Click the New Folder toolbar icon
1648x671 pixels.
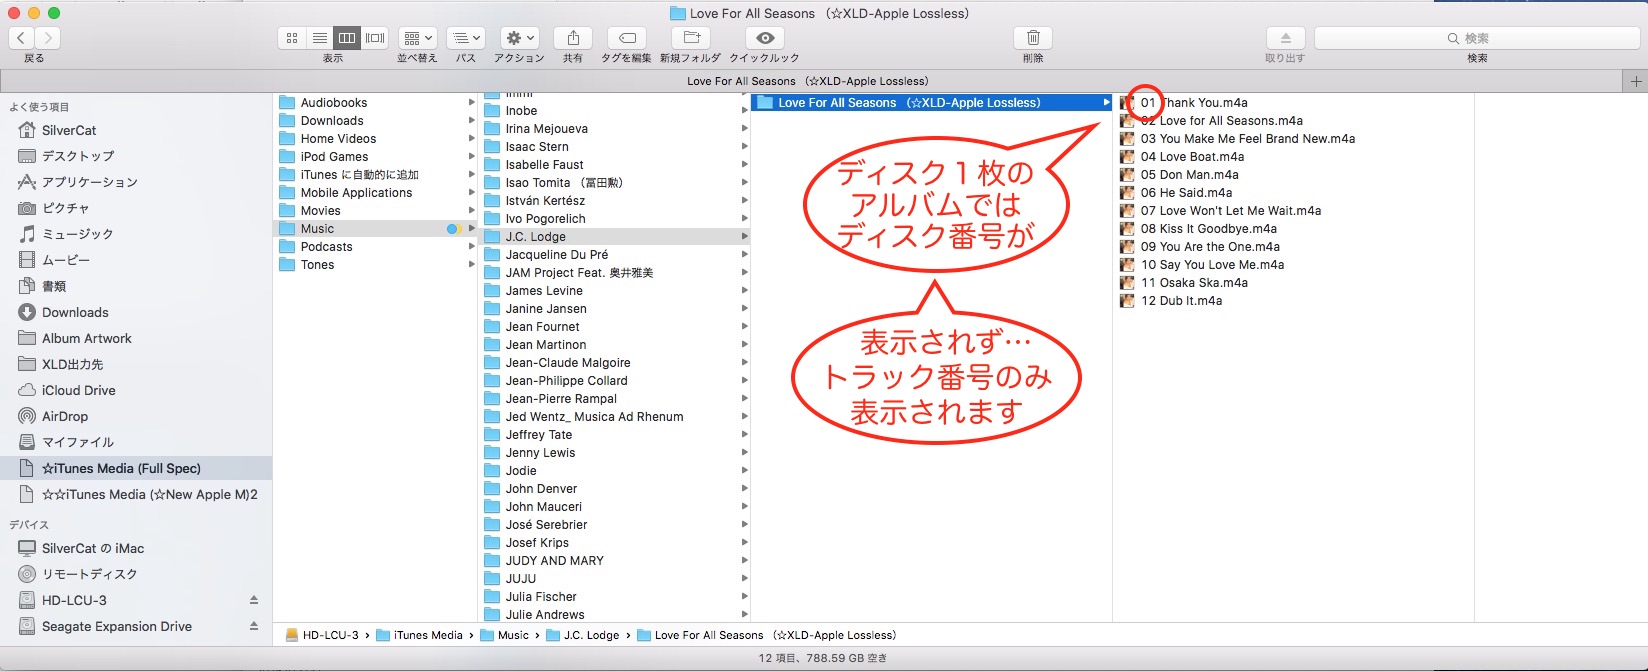pyautogui.click(x=690, y=38)
